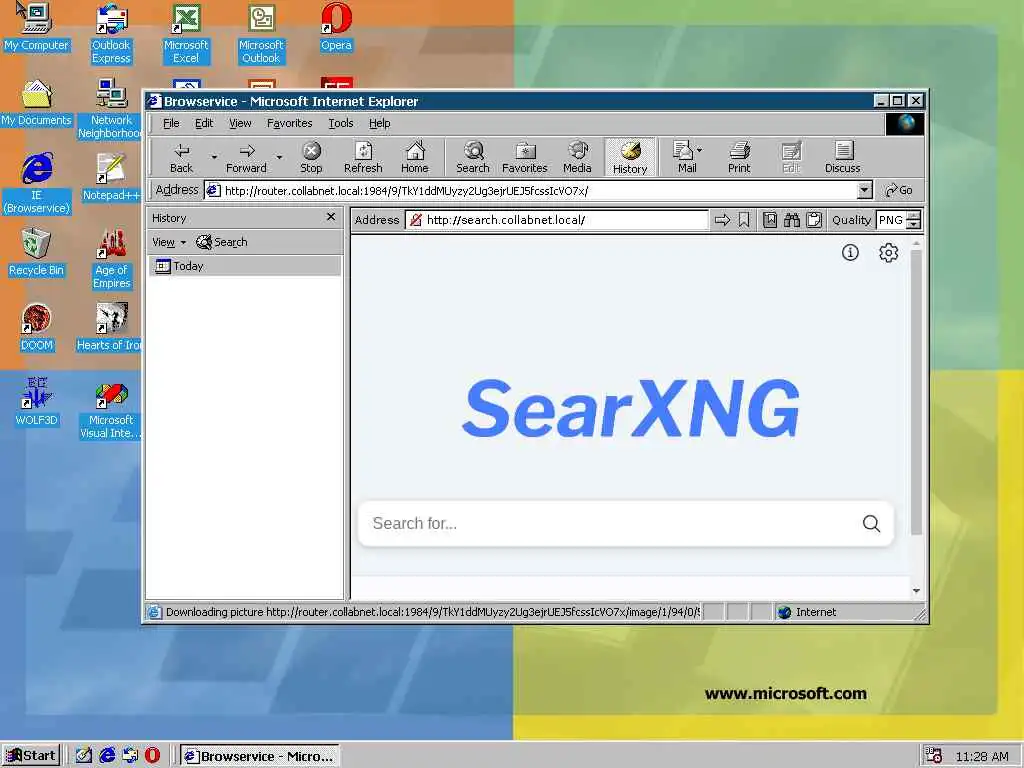This screenshot has width=1024, height=768.
Task: Open the Tools menu
Action: (x=340, y=123)
